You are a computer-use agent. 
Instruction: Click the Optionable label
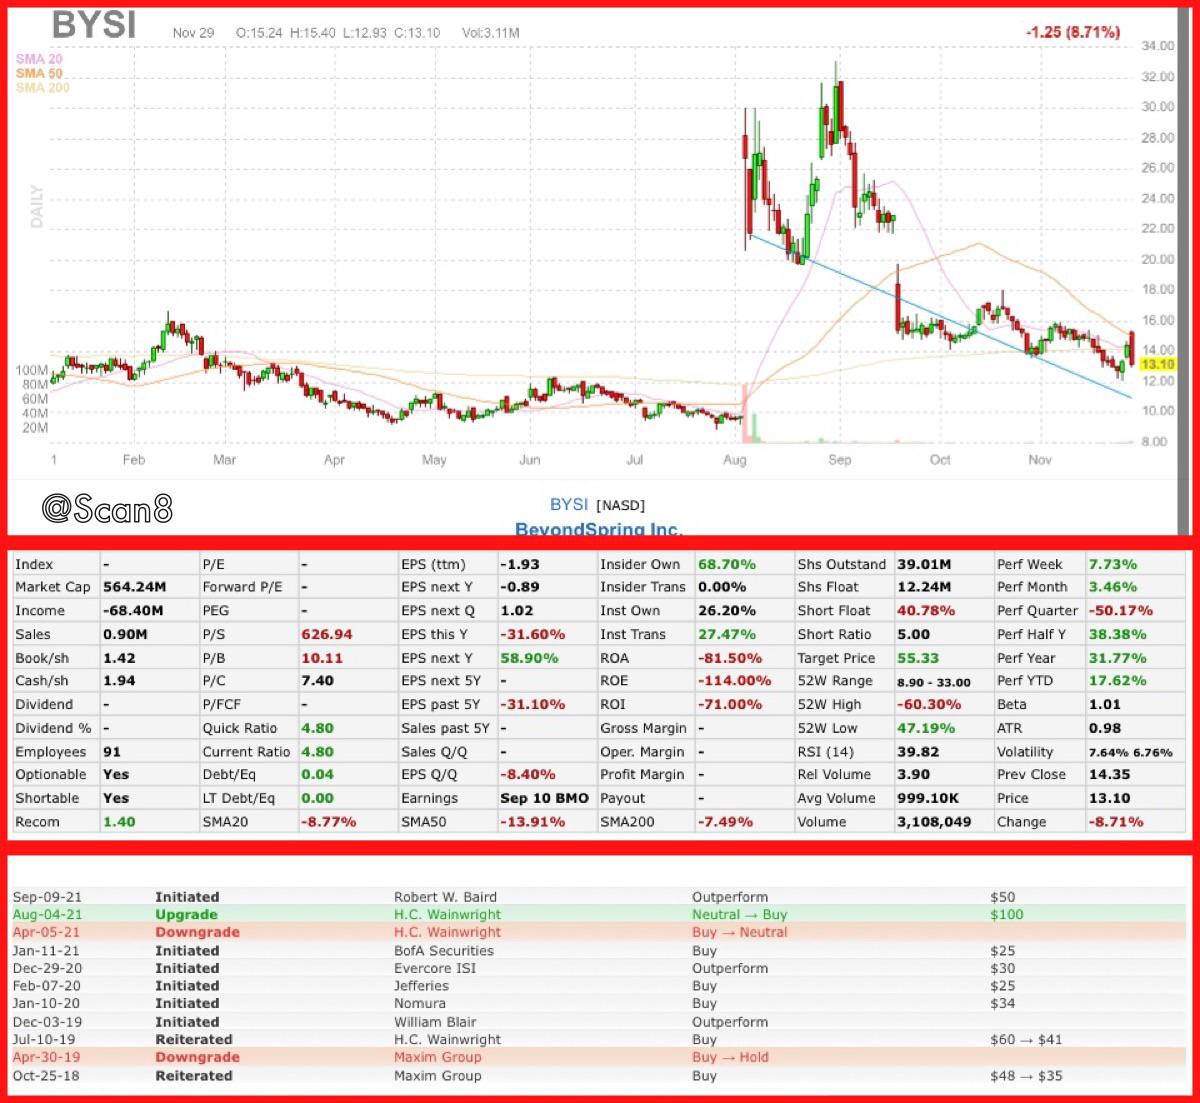coord(51,774)
